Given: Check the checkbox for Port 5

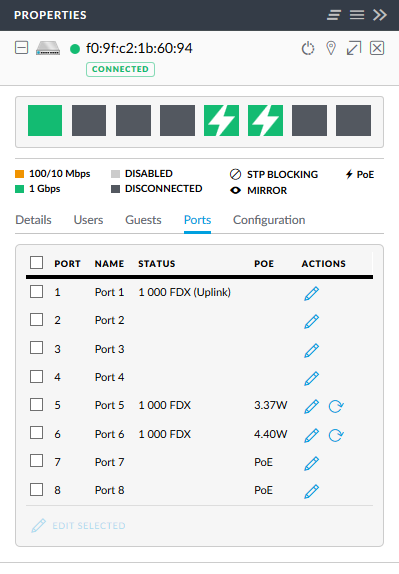Looking at the screenshot, I should point(37,405).
